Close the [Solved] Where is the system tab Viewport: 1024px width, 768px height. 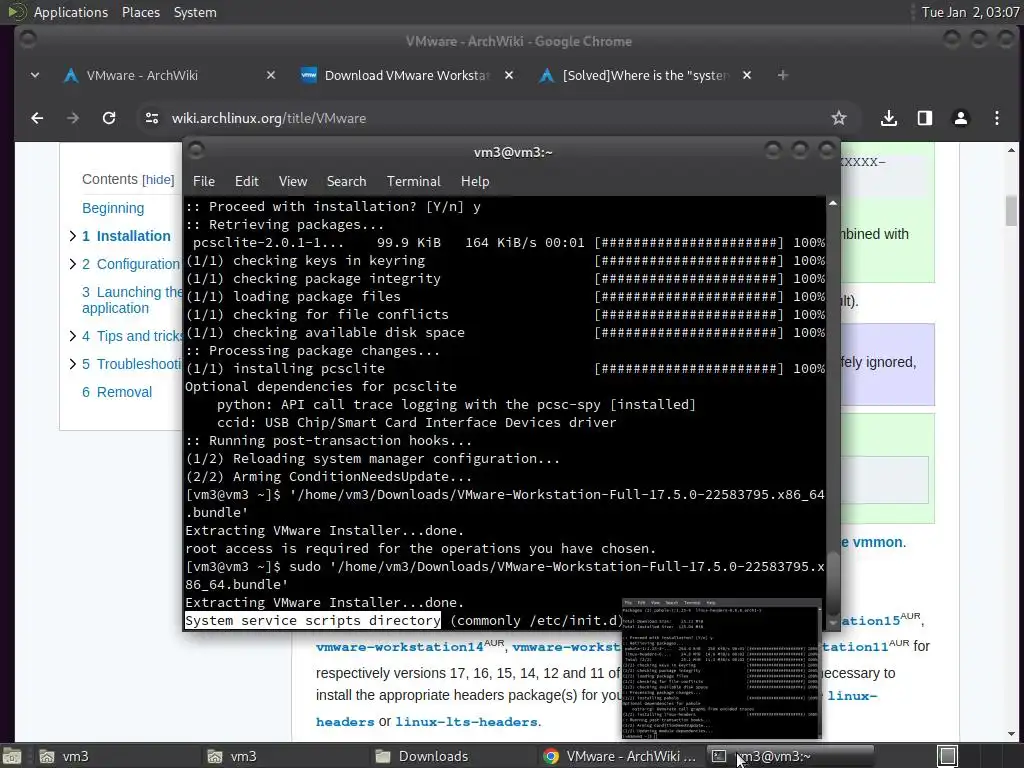[x=747, y=76]
